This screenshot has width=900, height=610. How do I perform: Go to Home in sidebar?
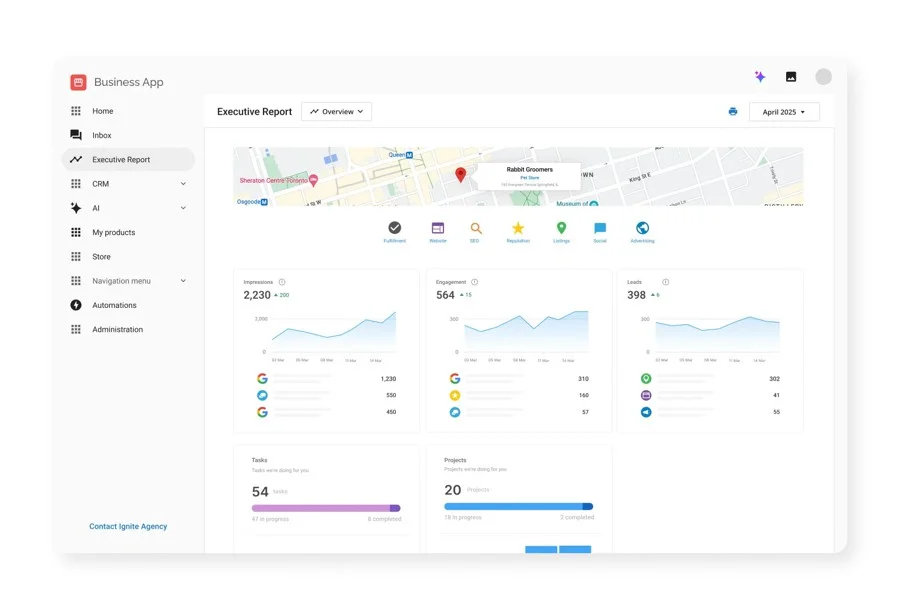tap(128, 111)
